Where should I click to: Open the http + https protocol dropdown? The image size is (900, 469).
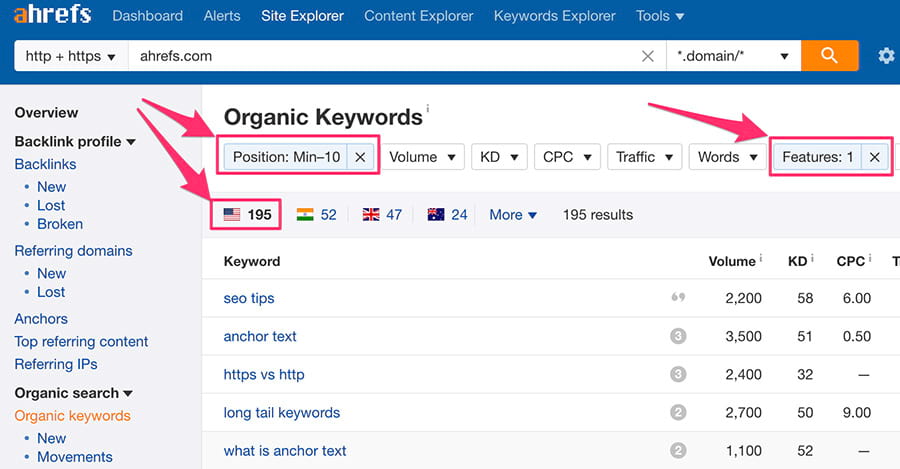(x=70, y=56)
